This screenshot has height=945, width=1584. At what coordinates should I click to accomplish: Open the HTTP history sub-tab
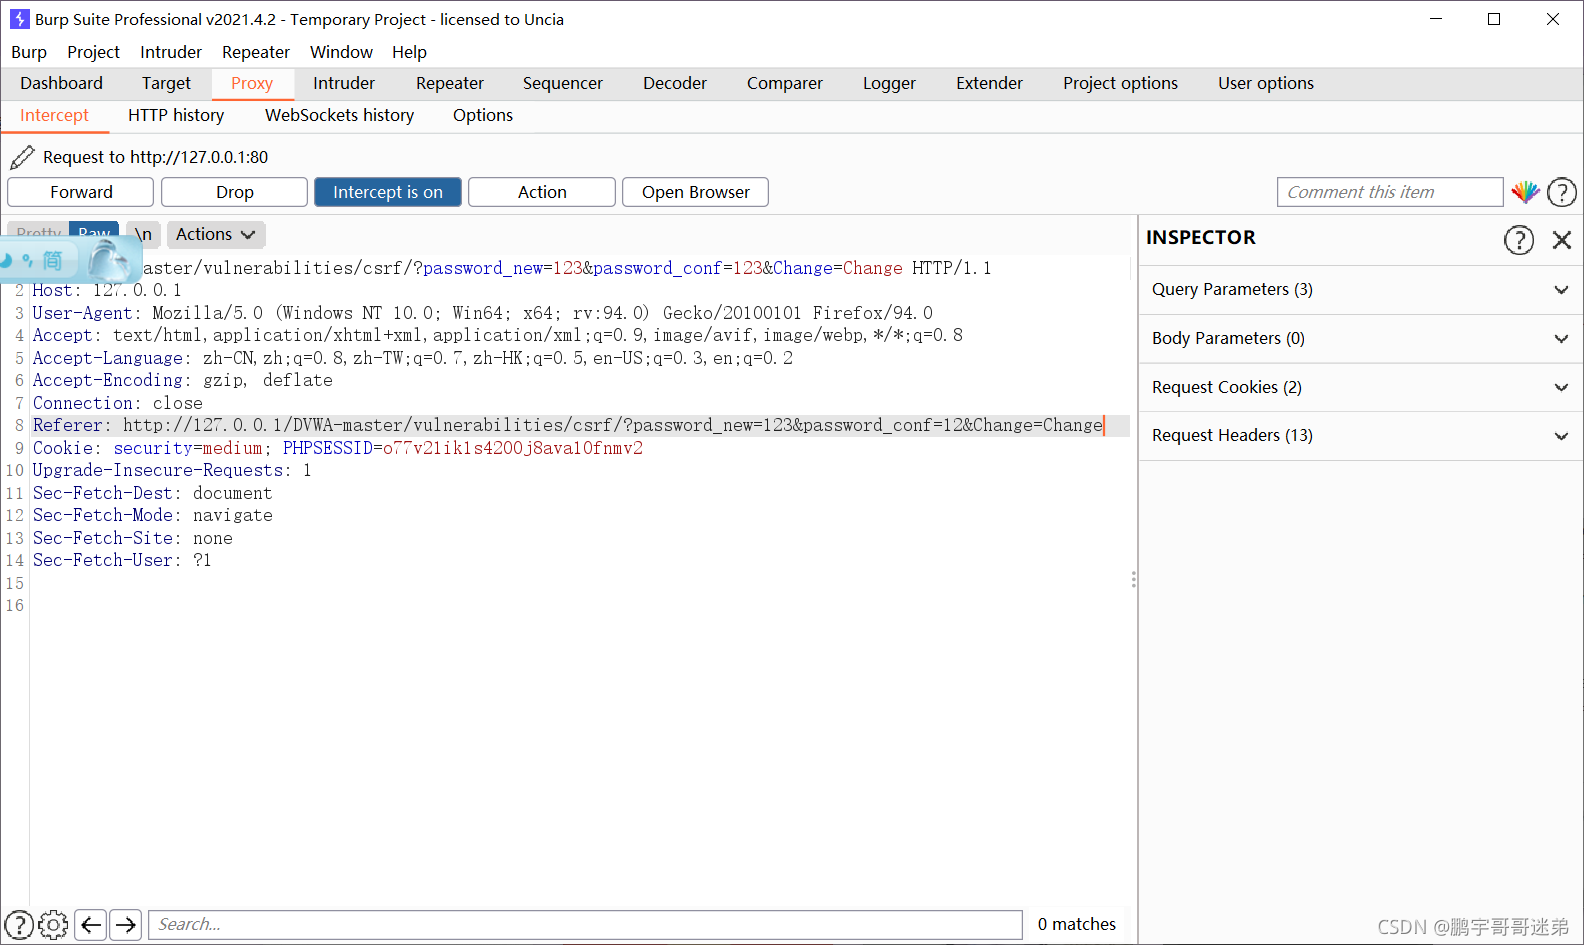coord(176,115)
